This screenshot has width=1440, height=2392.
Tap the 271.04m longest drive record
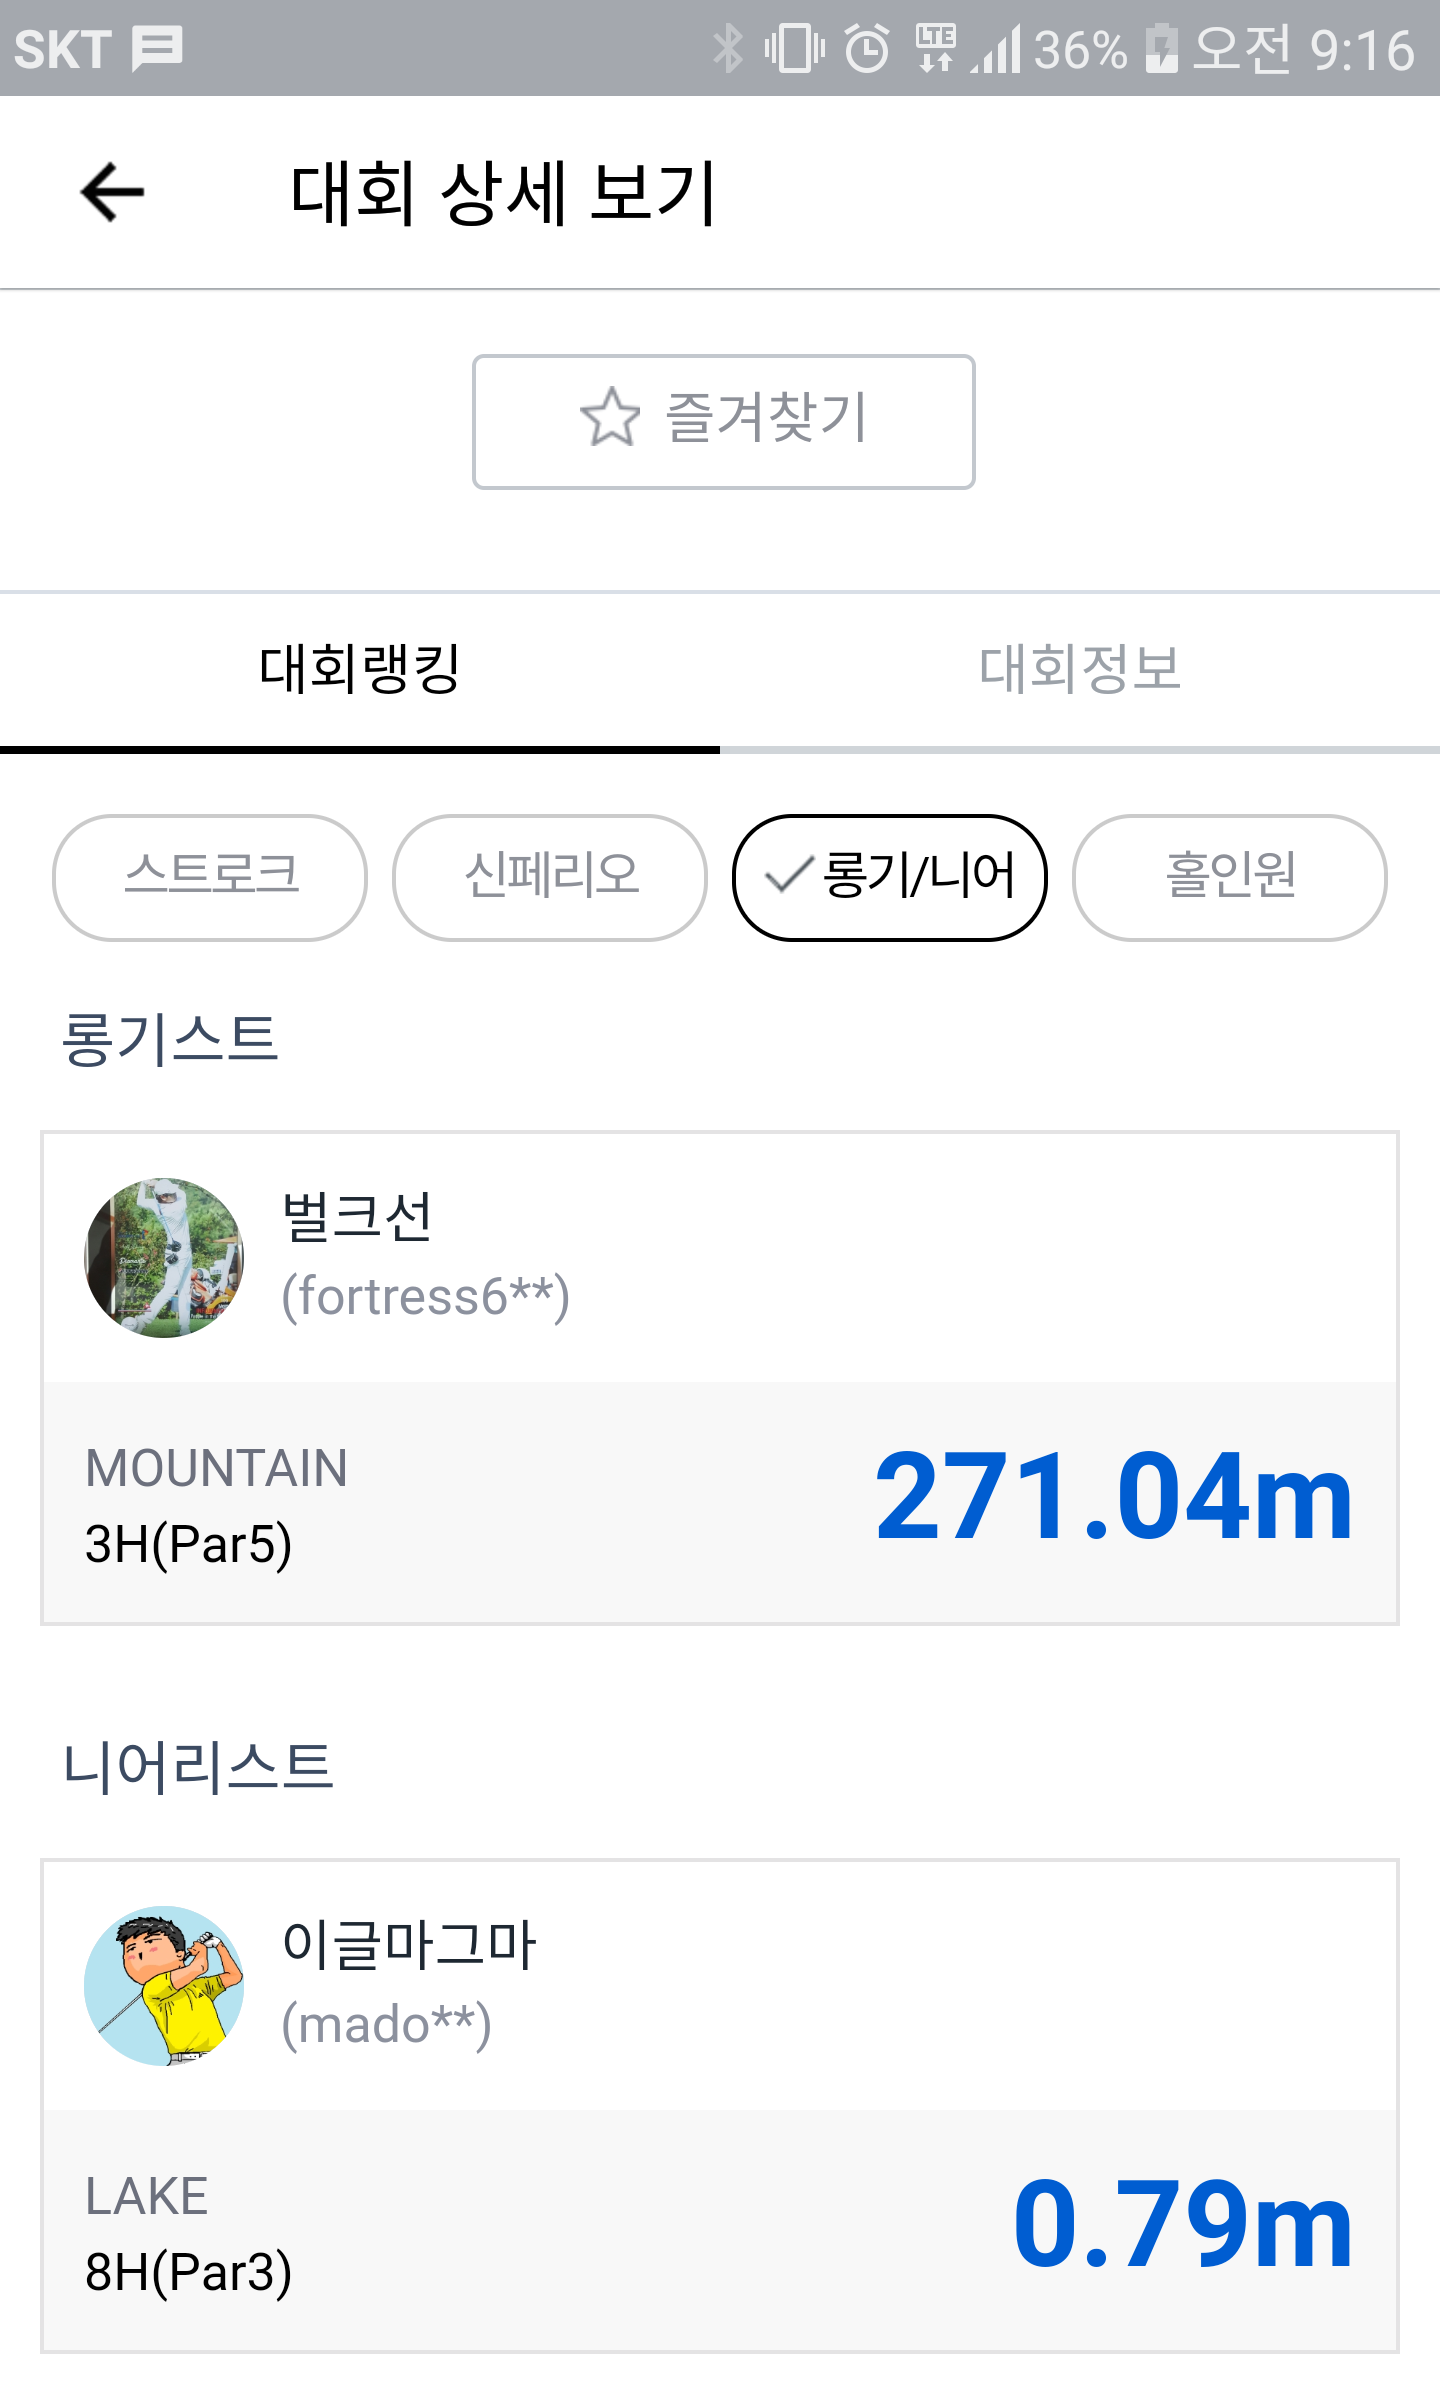pyautogui.click(x=1113, y=1497)
